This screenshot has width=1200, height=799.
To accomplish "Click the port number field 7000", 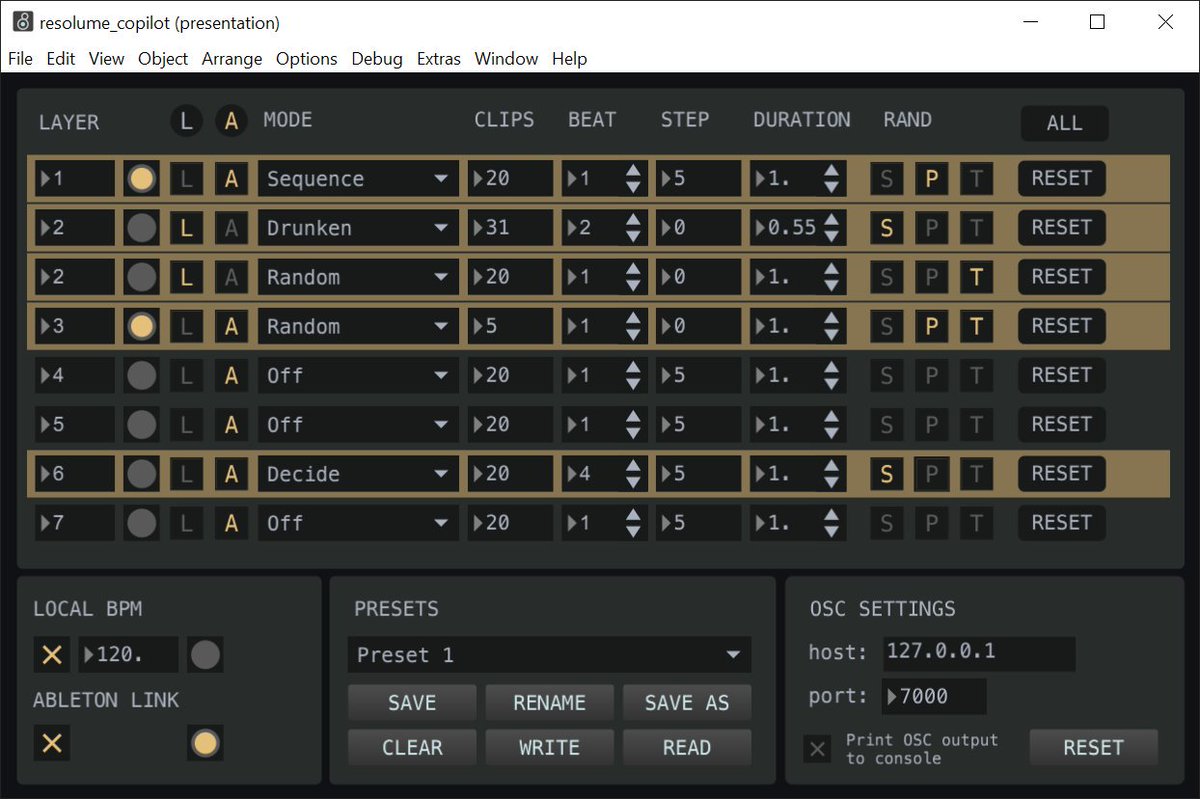I will [934, 697].
